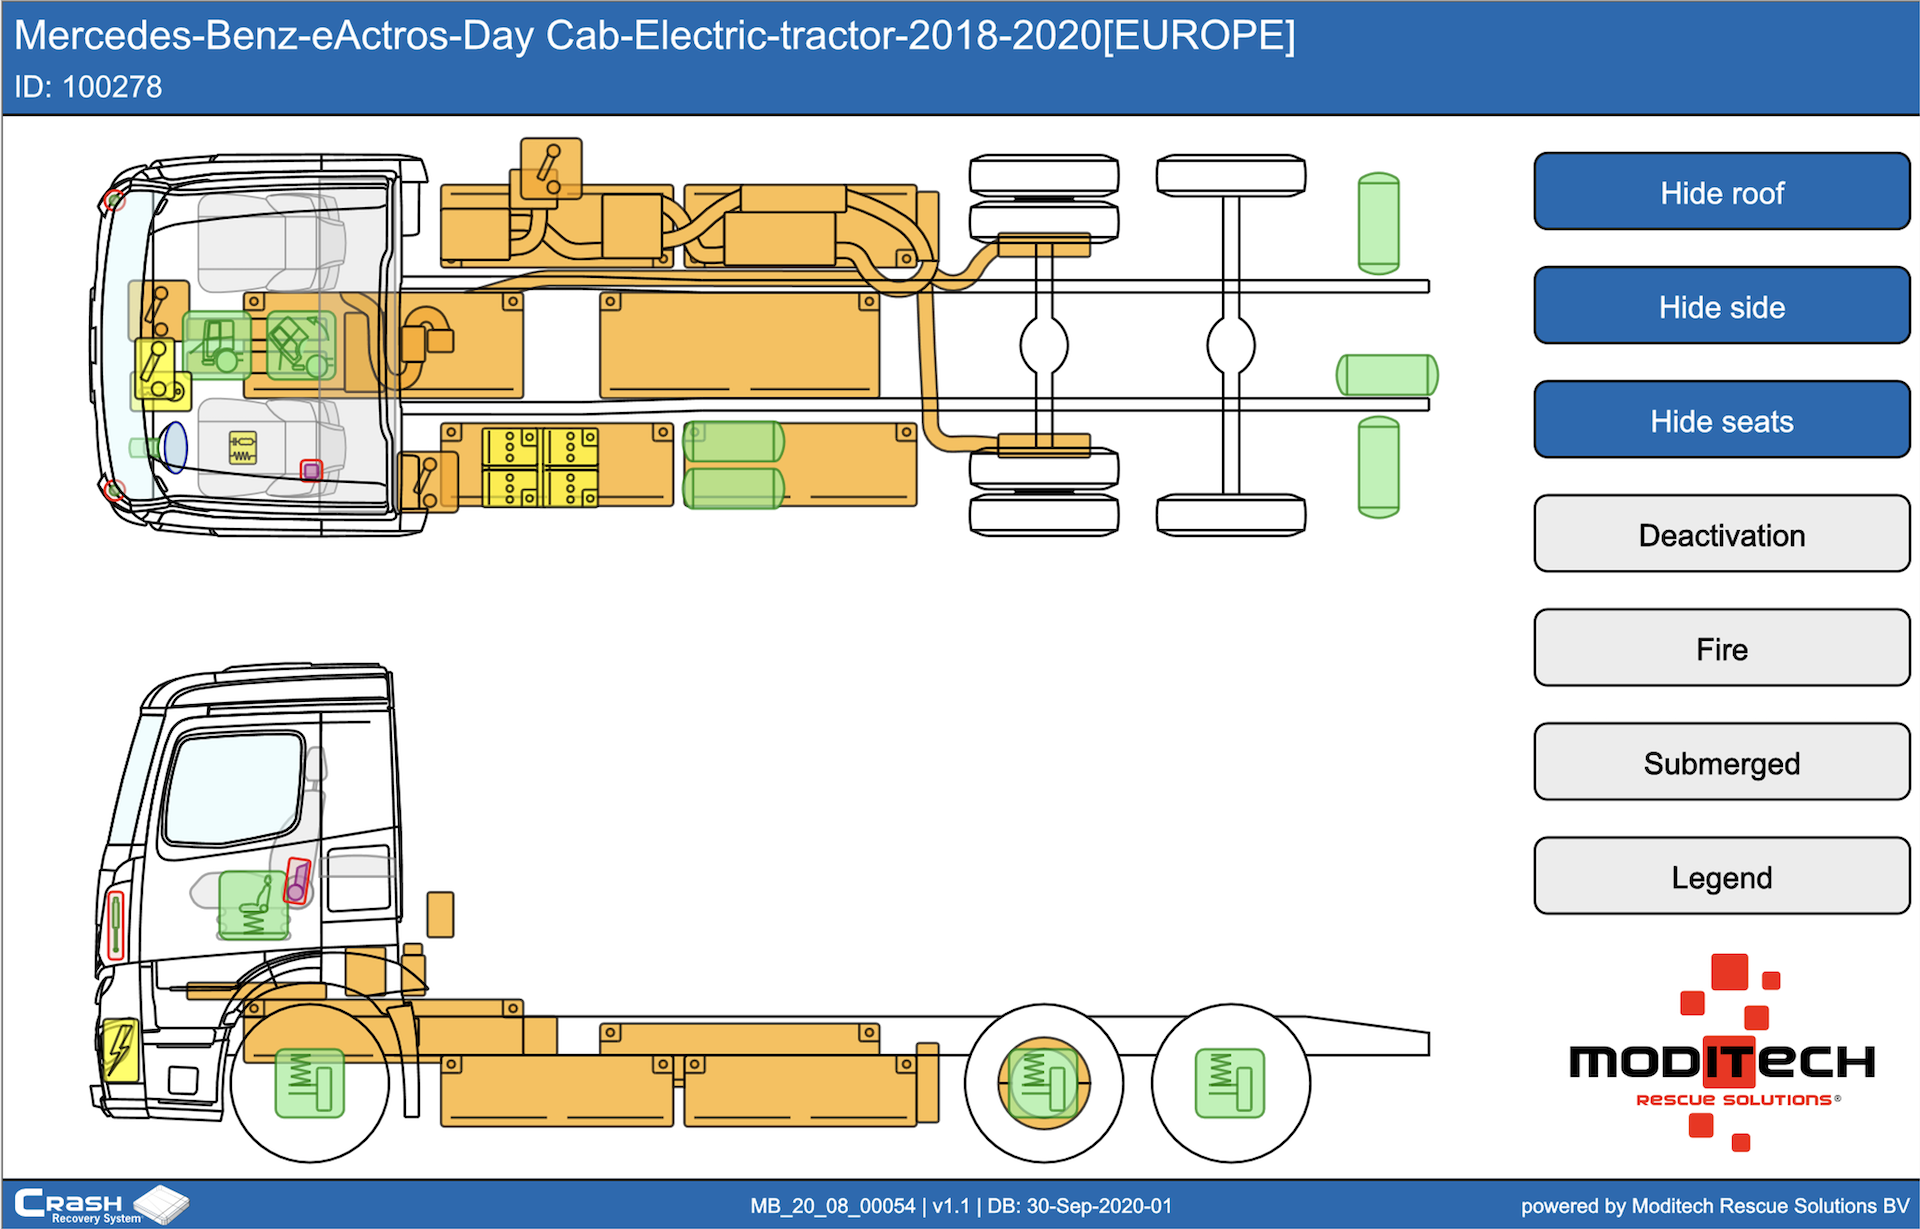
Task: Select the green air-suspension icon on the front wheel
Action: point(310,1083)
